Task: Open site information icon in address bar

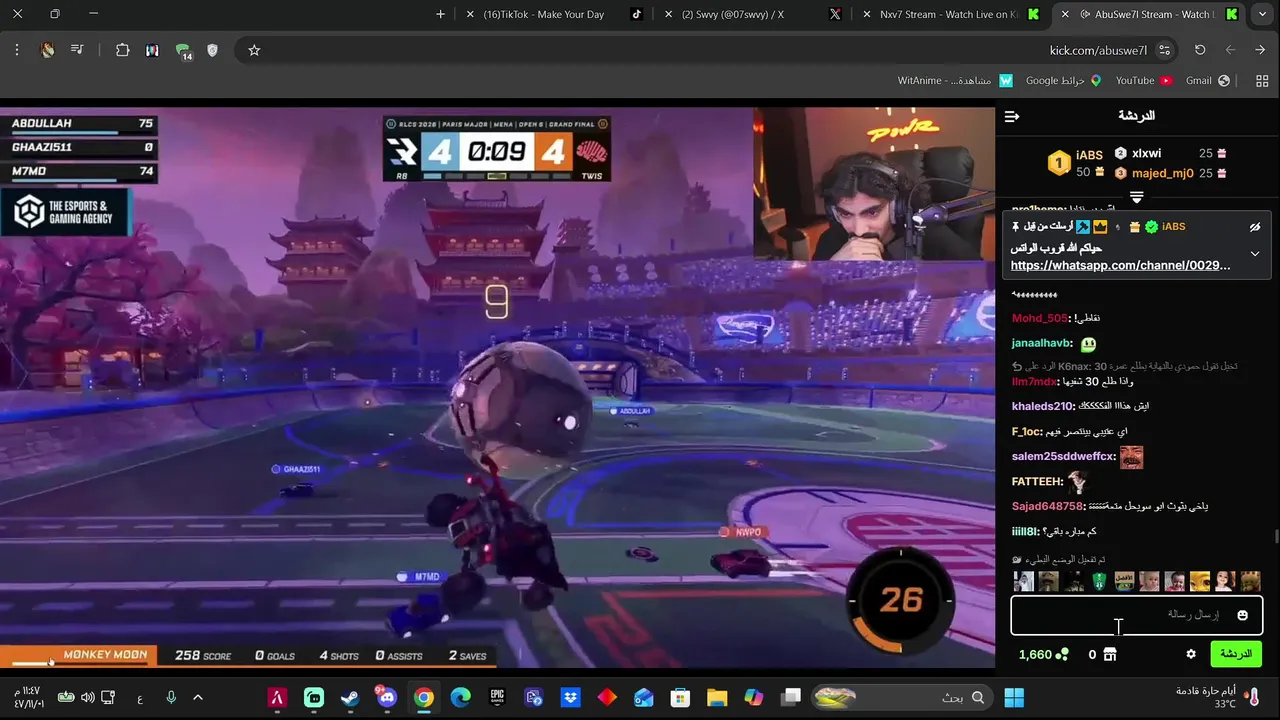Action: (1164, 50)
